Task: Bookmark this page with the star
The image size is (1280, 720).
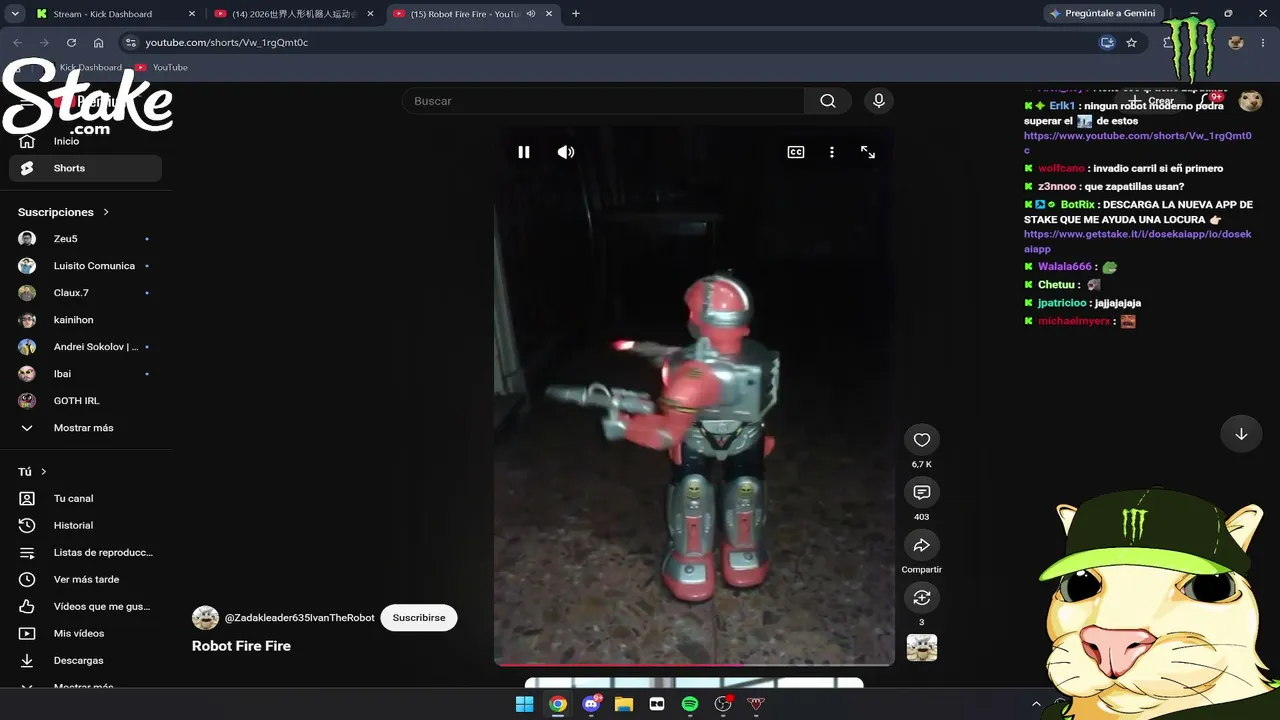Action: 1131,43
